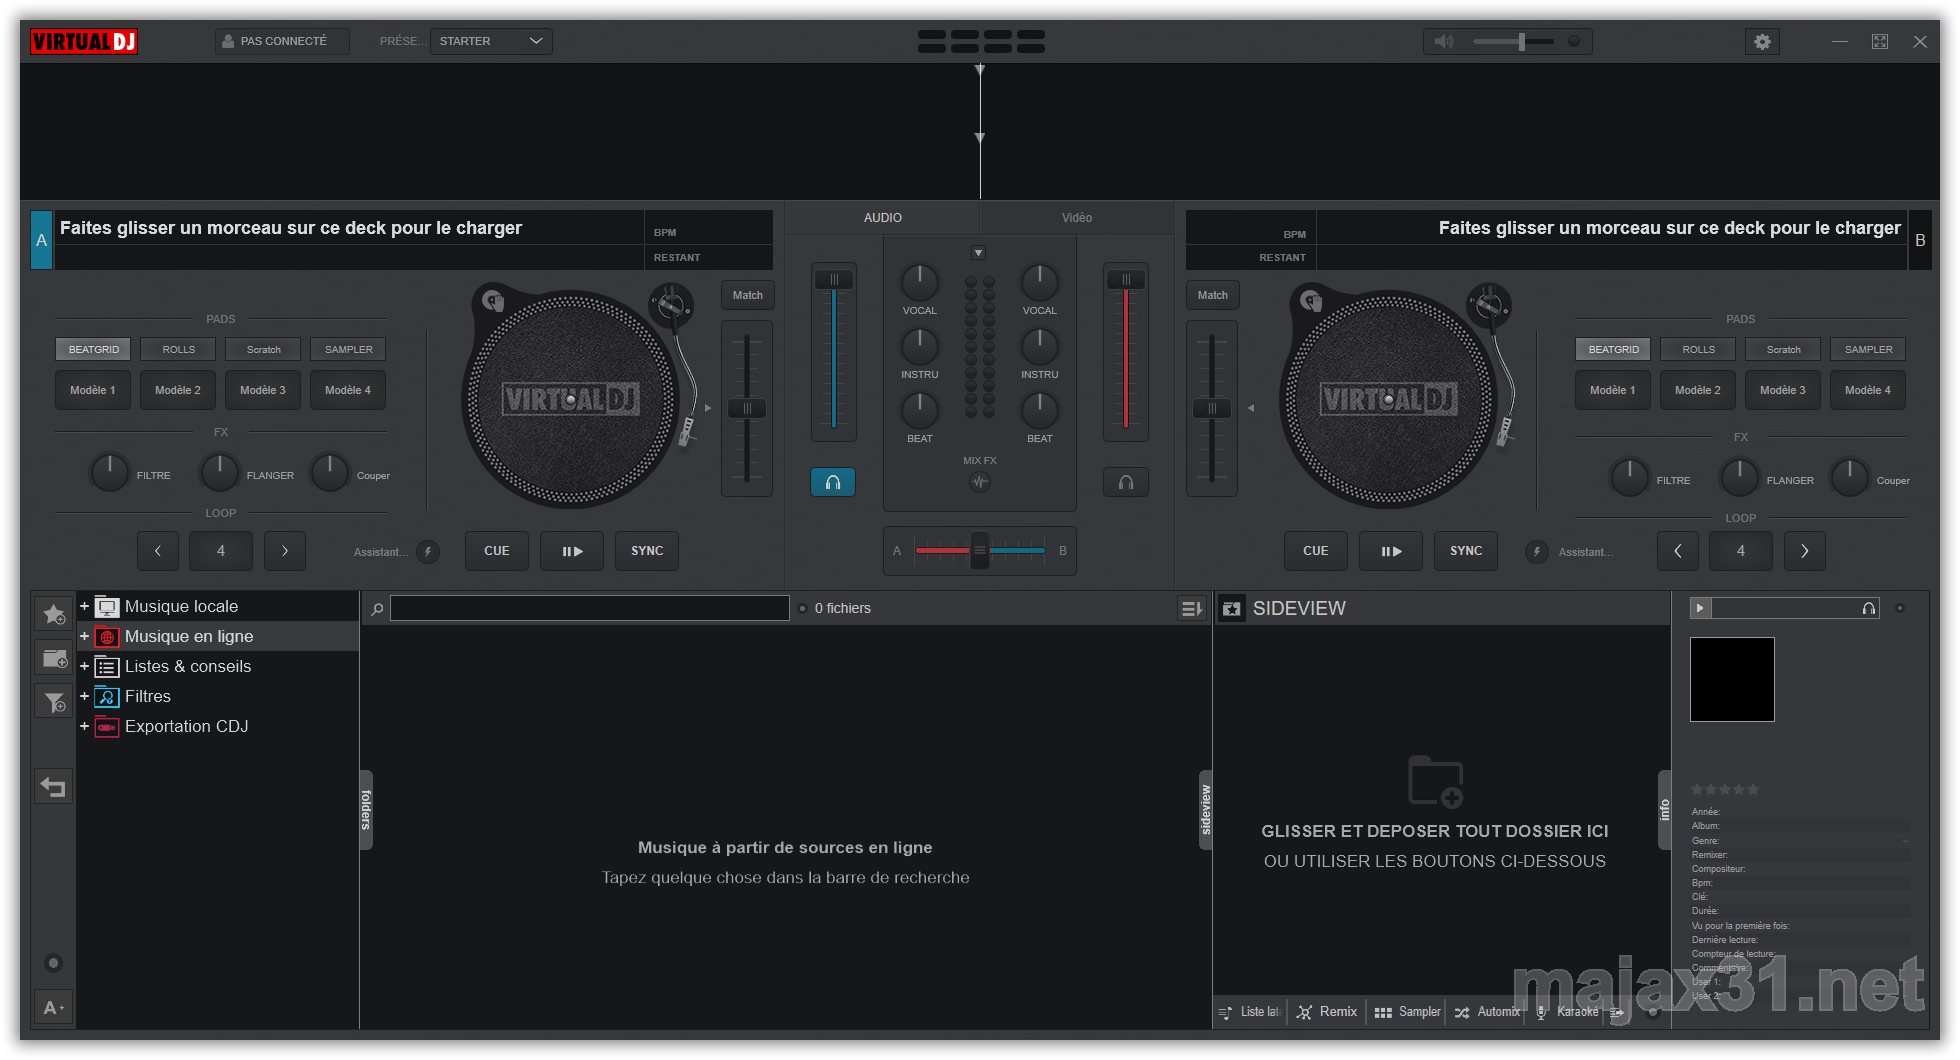The height and width of the screenshot is (1060, 1960).
Task: Click the master volume speaker icon
Action: 1443,41
